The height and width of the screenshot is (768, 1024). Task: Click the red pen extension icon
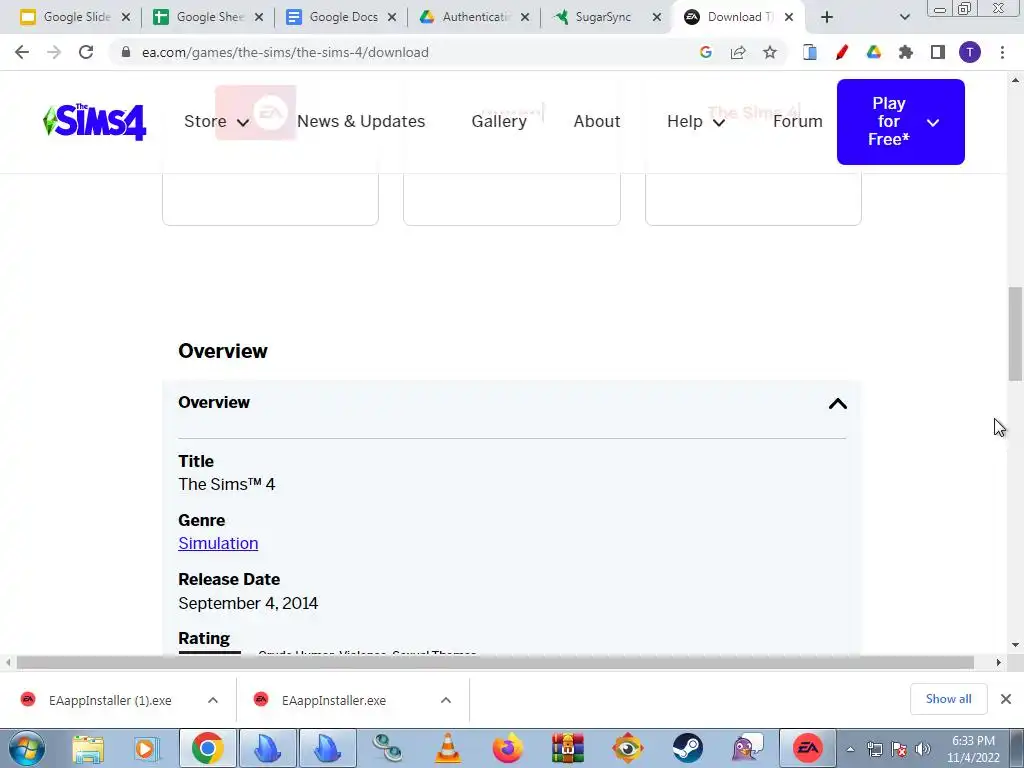point(842,52)
